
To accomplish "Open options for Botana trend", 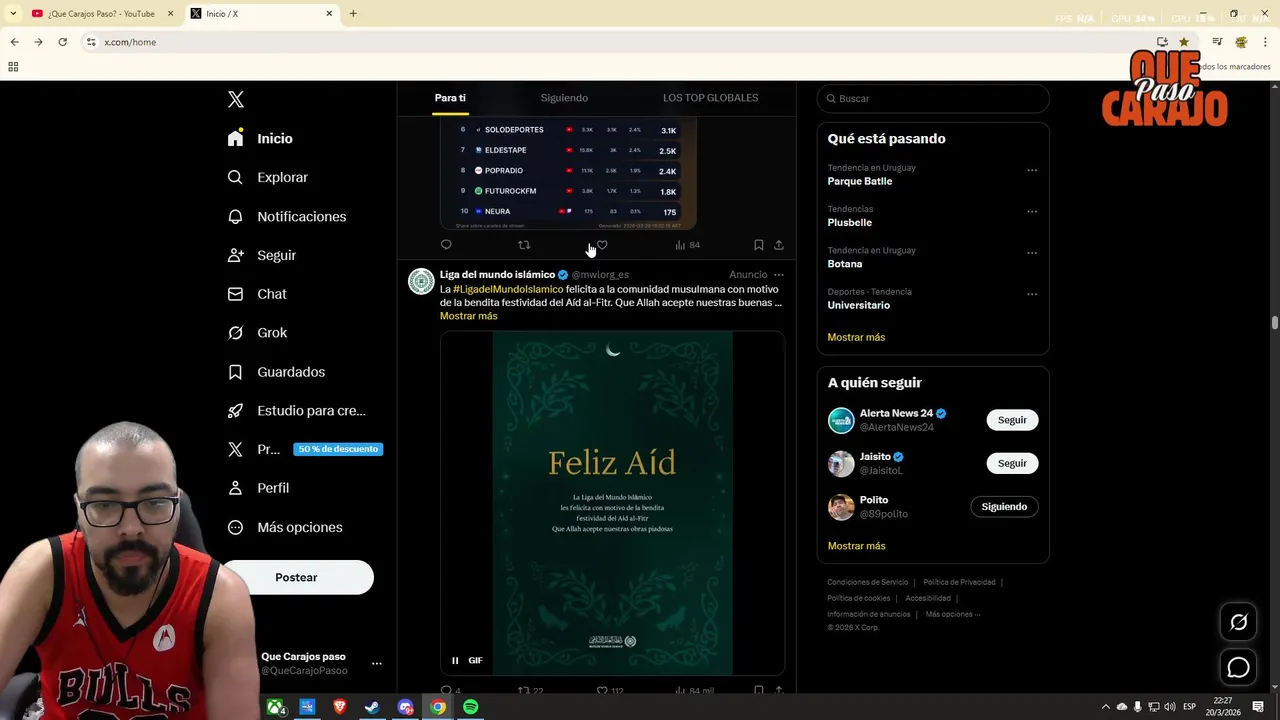I will point(1032,253).
